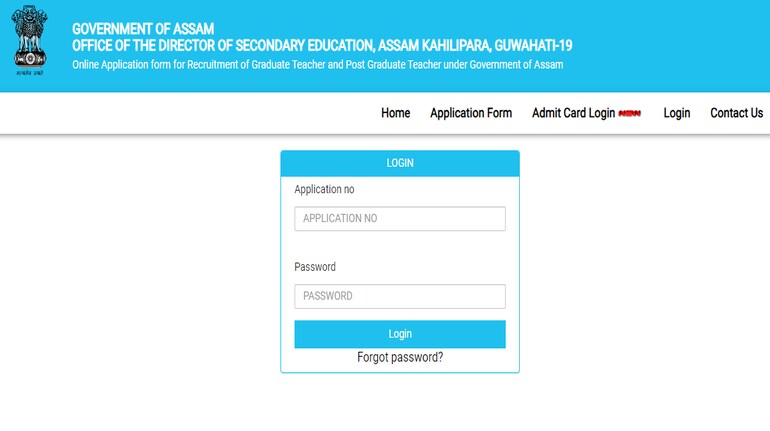Click the Online Application form subtitle text

click(317, 64)
